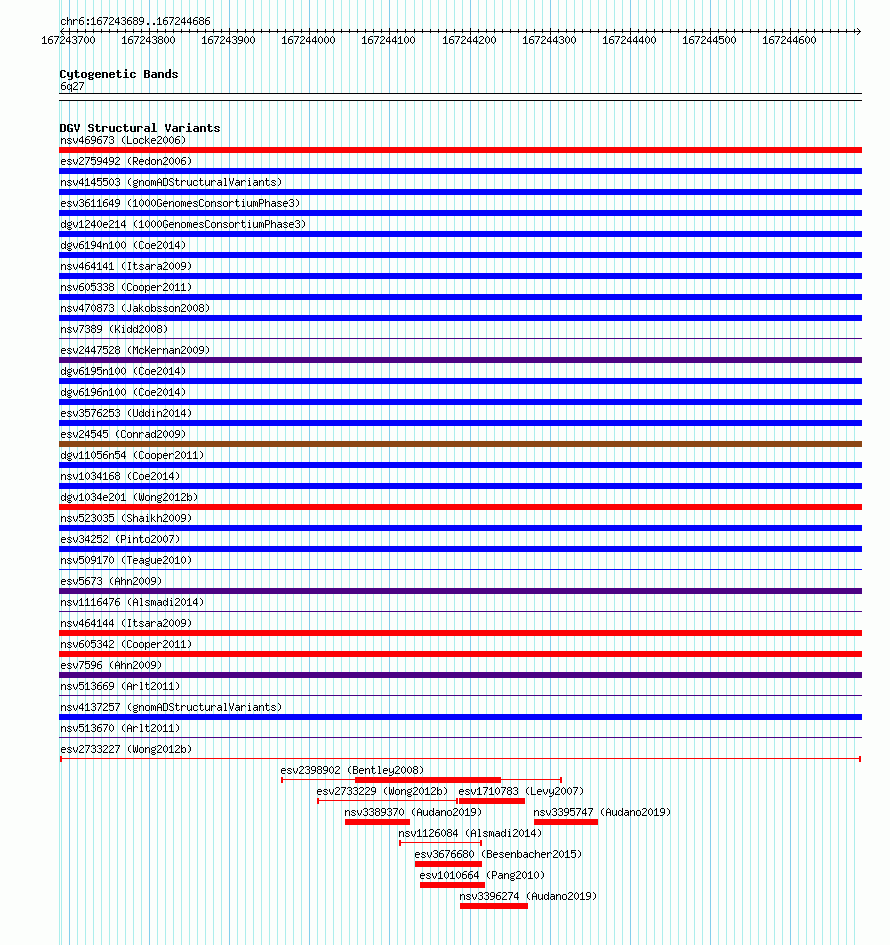Open nsv4145503 (gnomADStructuralVariants) label

[x=171, y=182]
